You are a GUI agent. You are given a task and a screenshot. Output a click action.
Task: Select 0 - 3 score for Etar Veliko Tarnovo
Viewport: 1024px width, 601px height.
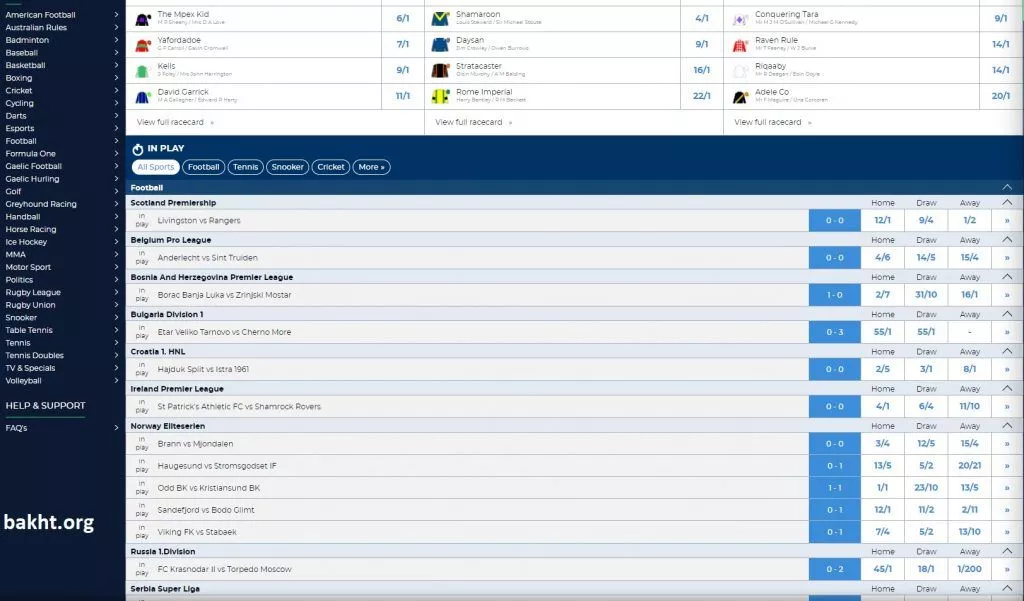(834, 332)
